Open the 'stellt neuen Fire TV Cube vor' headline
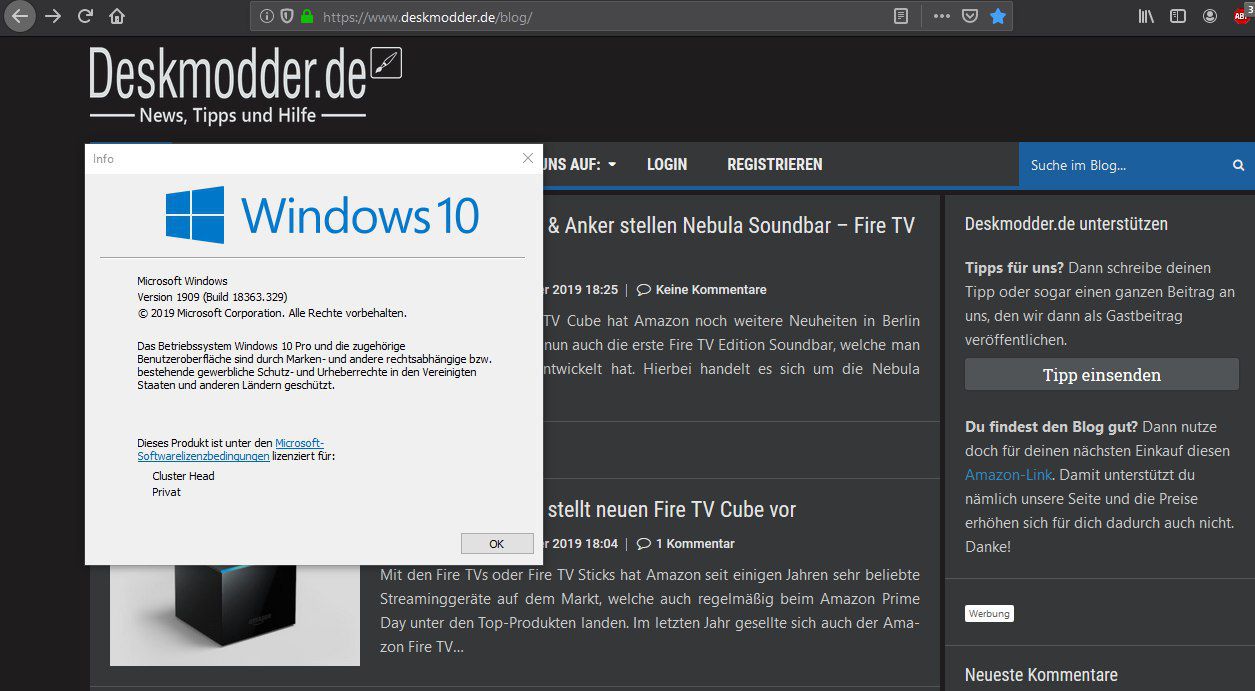 click(671, 510)
